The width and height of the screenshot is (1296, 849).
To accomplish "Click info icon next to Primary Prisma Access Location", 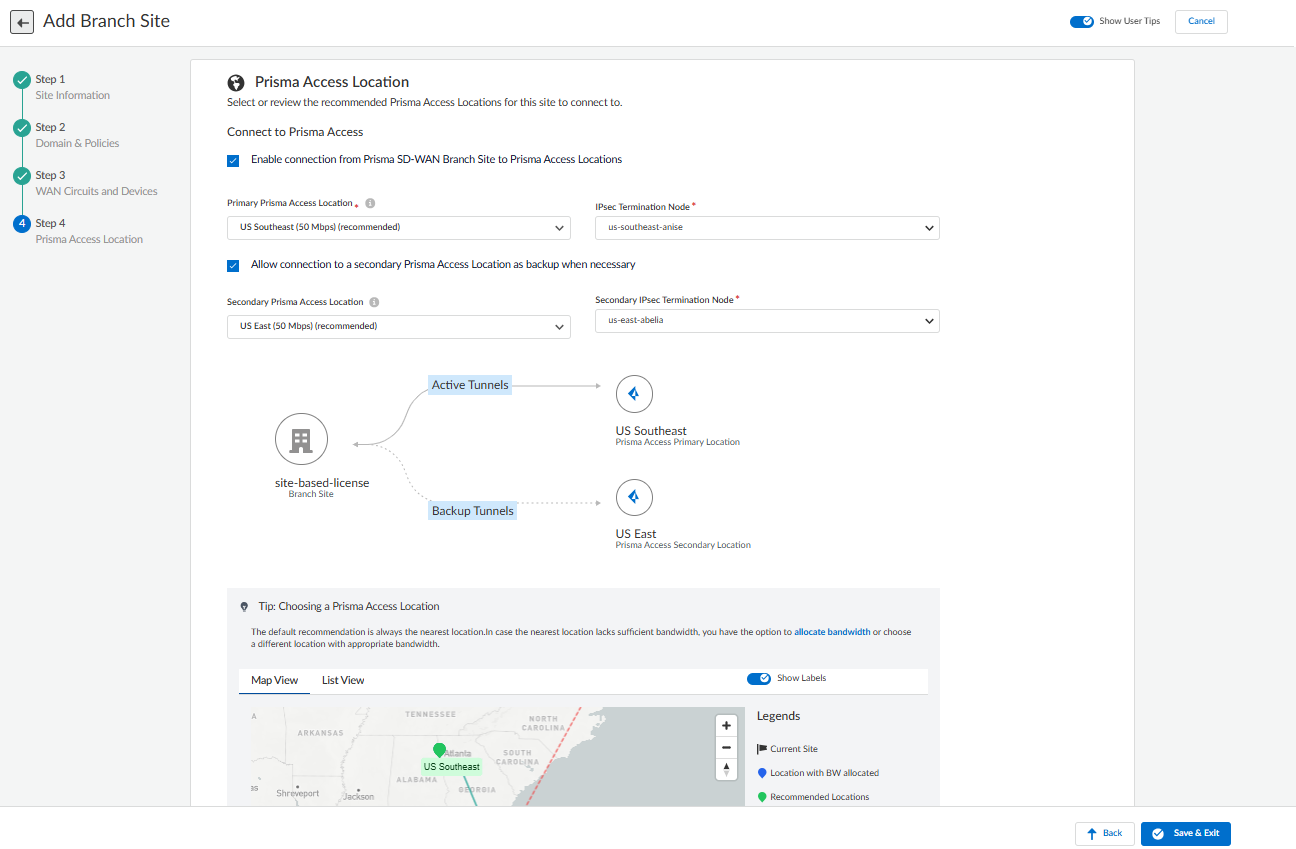I will (x=370, y=203).
